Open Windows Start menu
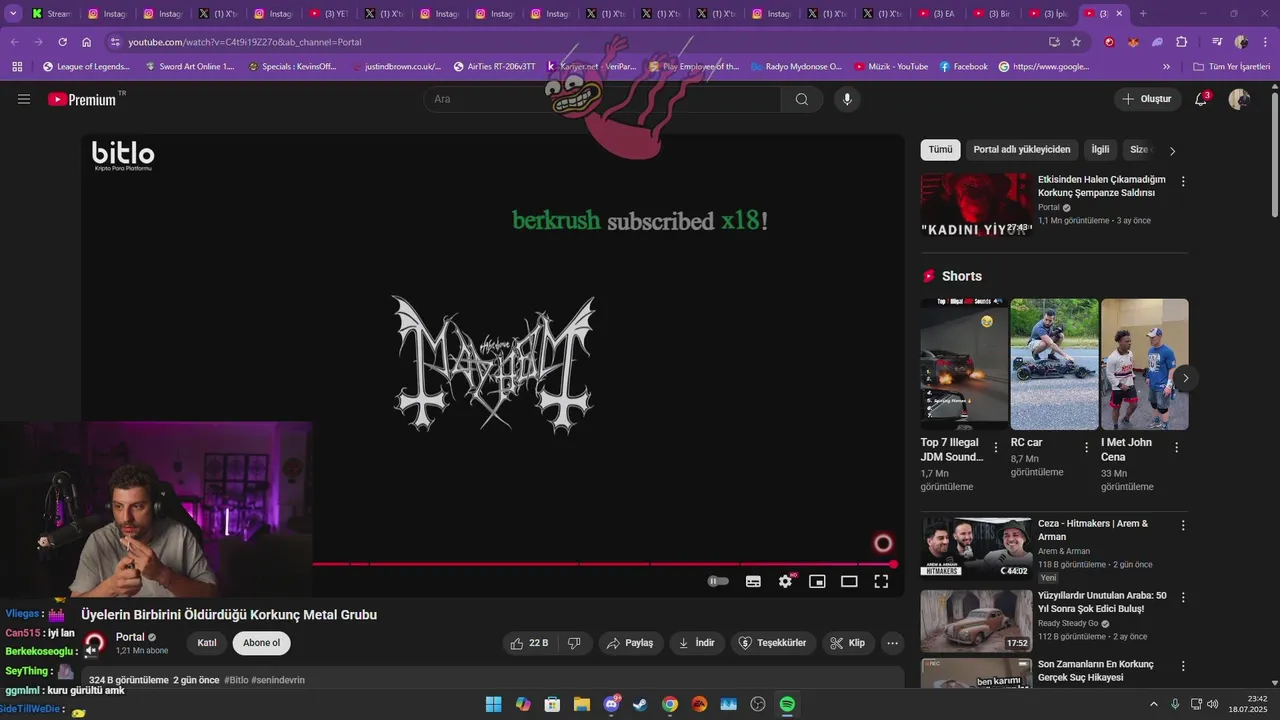This screenshot has height=720, width=1280. [493, 704]
